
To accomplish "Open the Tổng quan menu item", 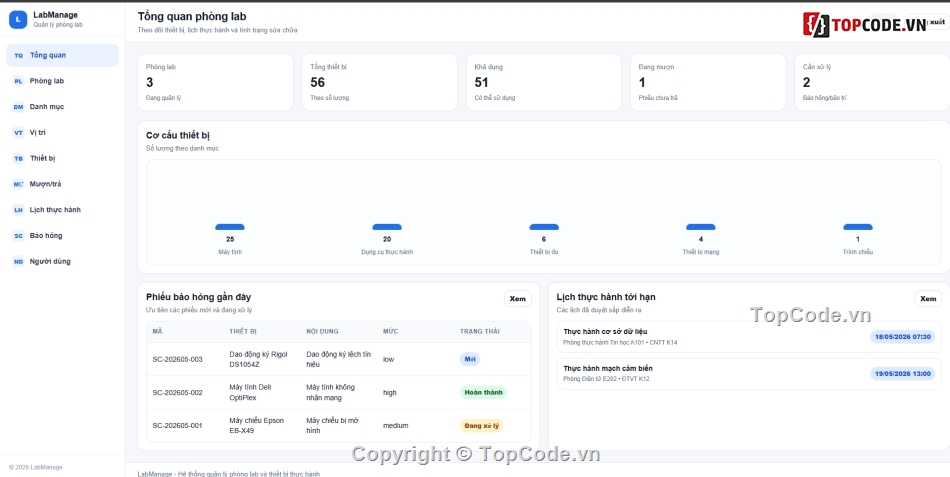I will 62,55.
